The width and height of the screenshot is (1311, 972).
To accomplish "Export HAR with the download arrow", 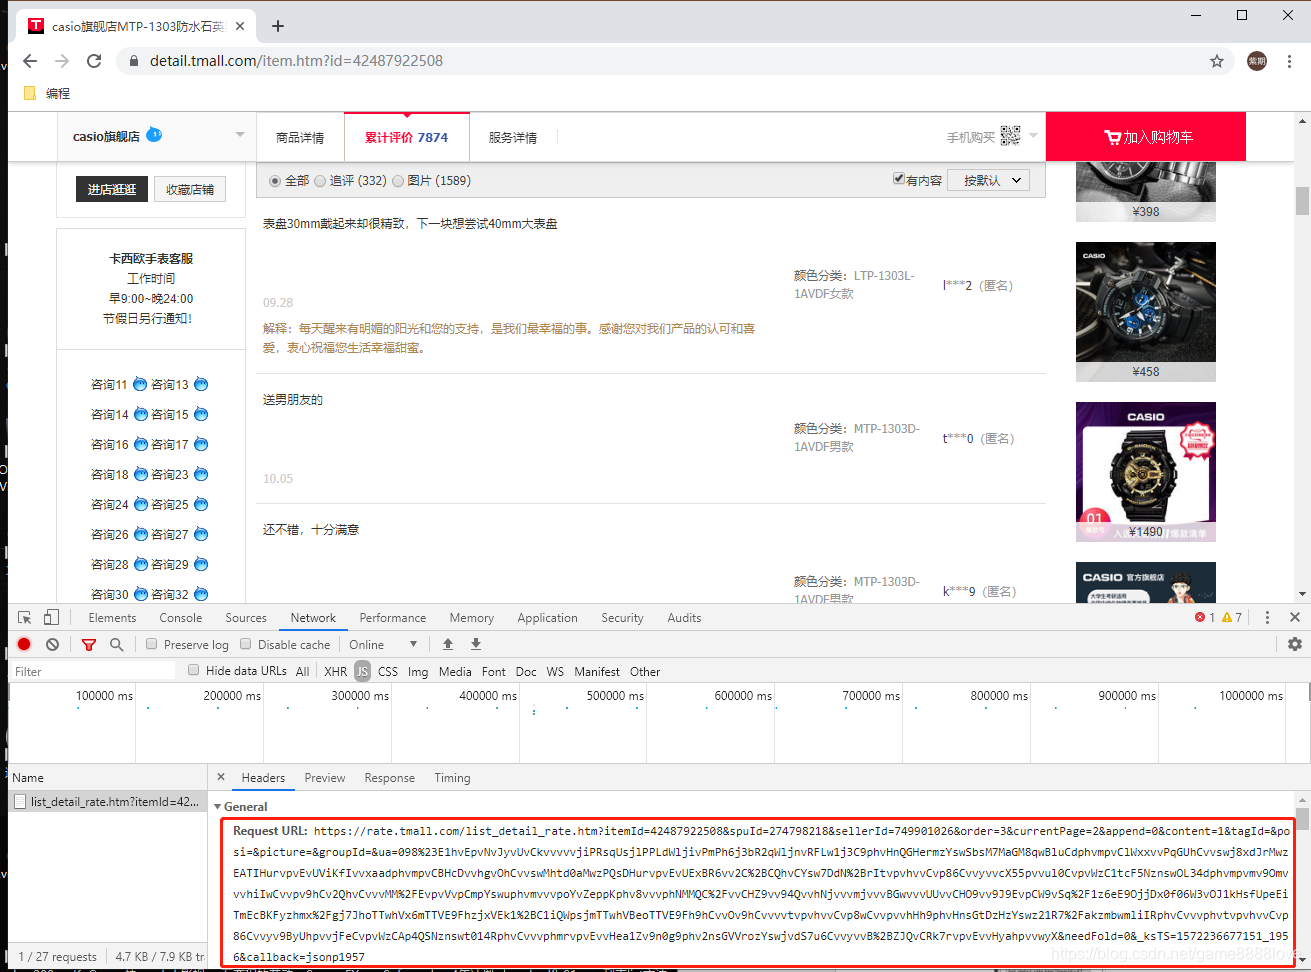I will tap(476, 644).
